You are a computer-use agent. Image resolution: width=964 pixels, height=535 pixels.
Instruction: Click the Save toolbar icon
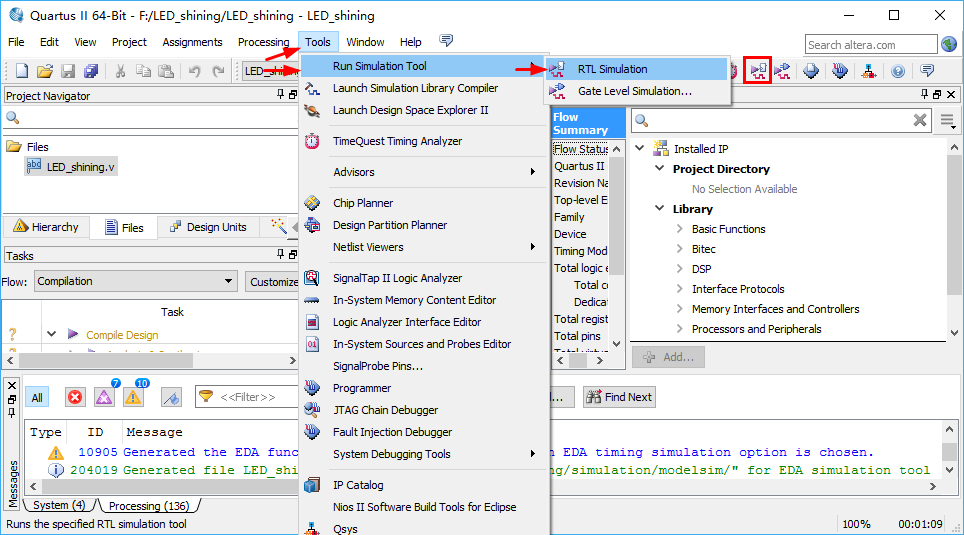68,71
